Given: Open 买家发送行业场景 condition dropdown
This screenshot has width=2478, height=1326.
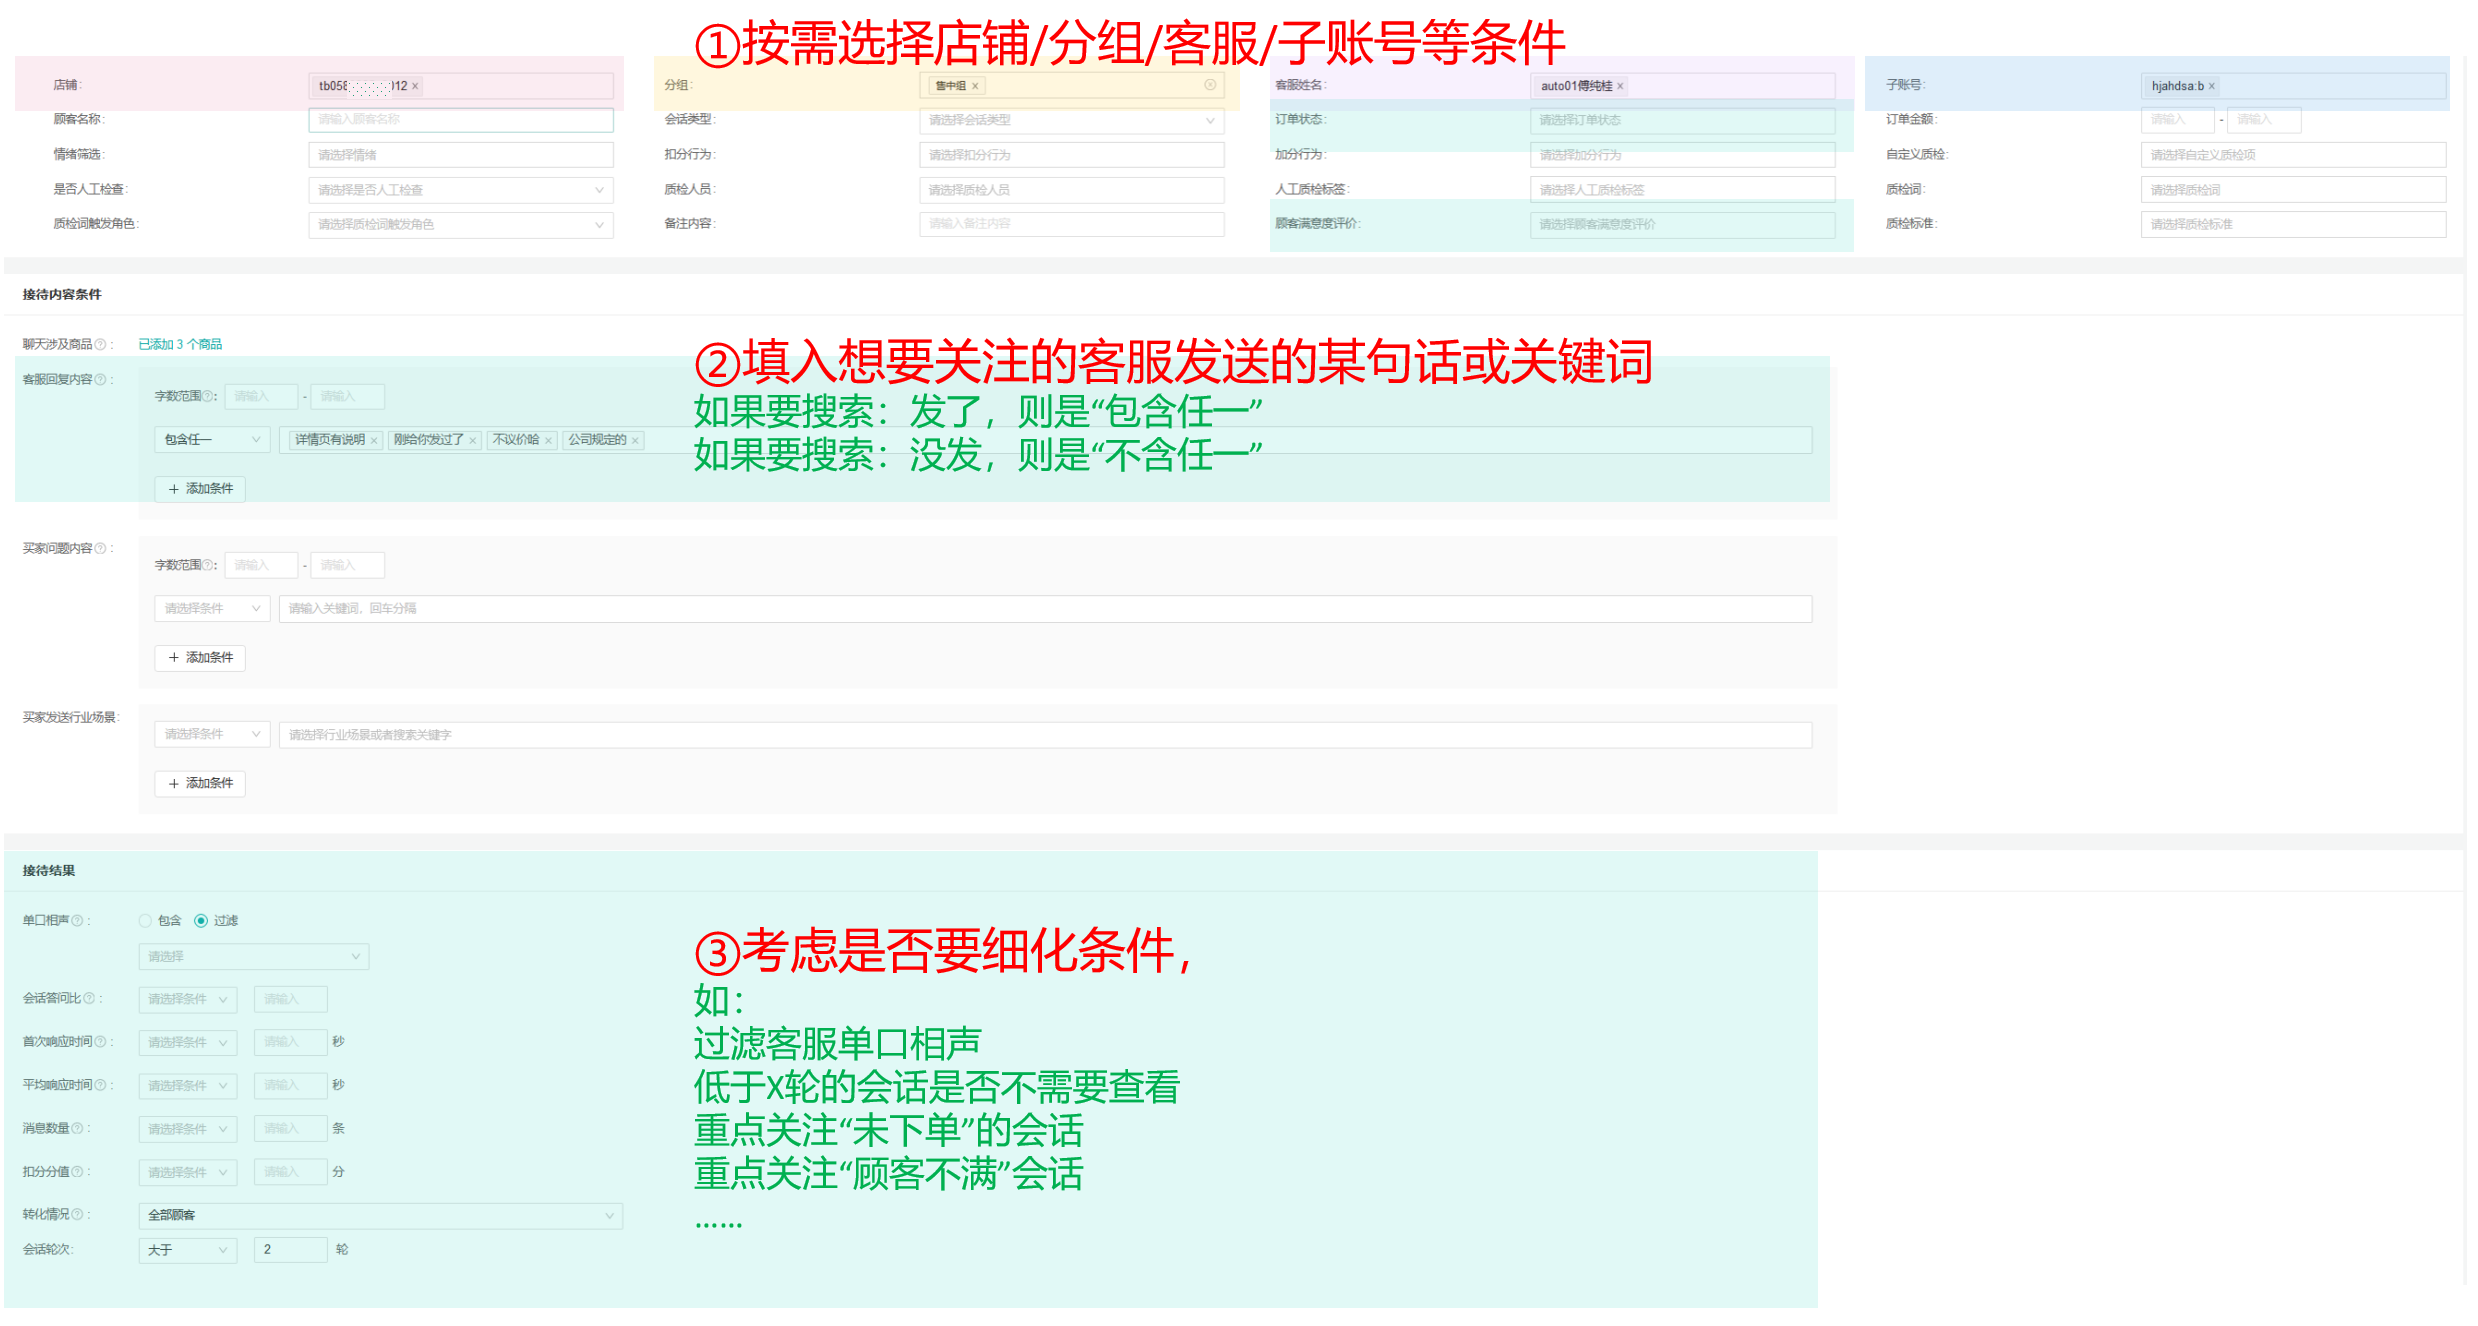Looking at the screenshot, I should tap(212, 734).
